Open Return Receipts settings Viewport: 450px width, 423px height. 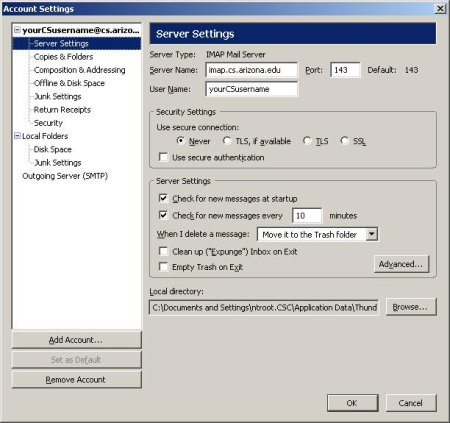62,110
